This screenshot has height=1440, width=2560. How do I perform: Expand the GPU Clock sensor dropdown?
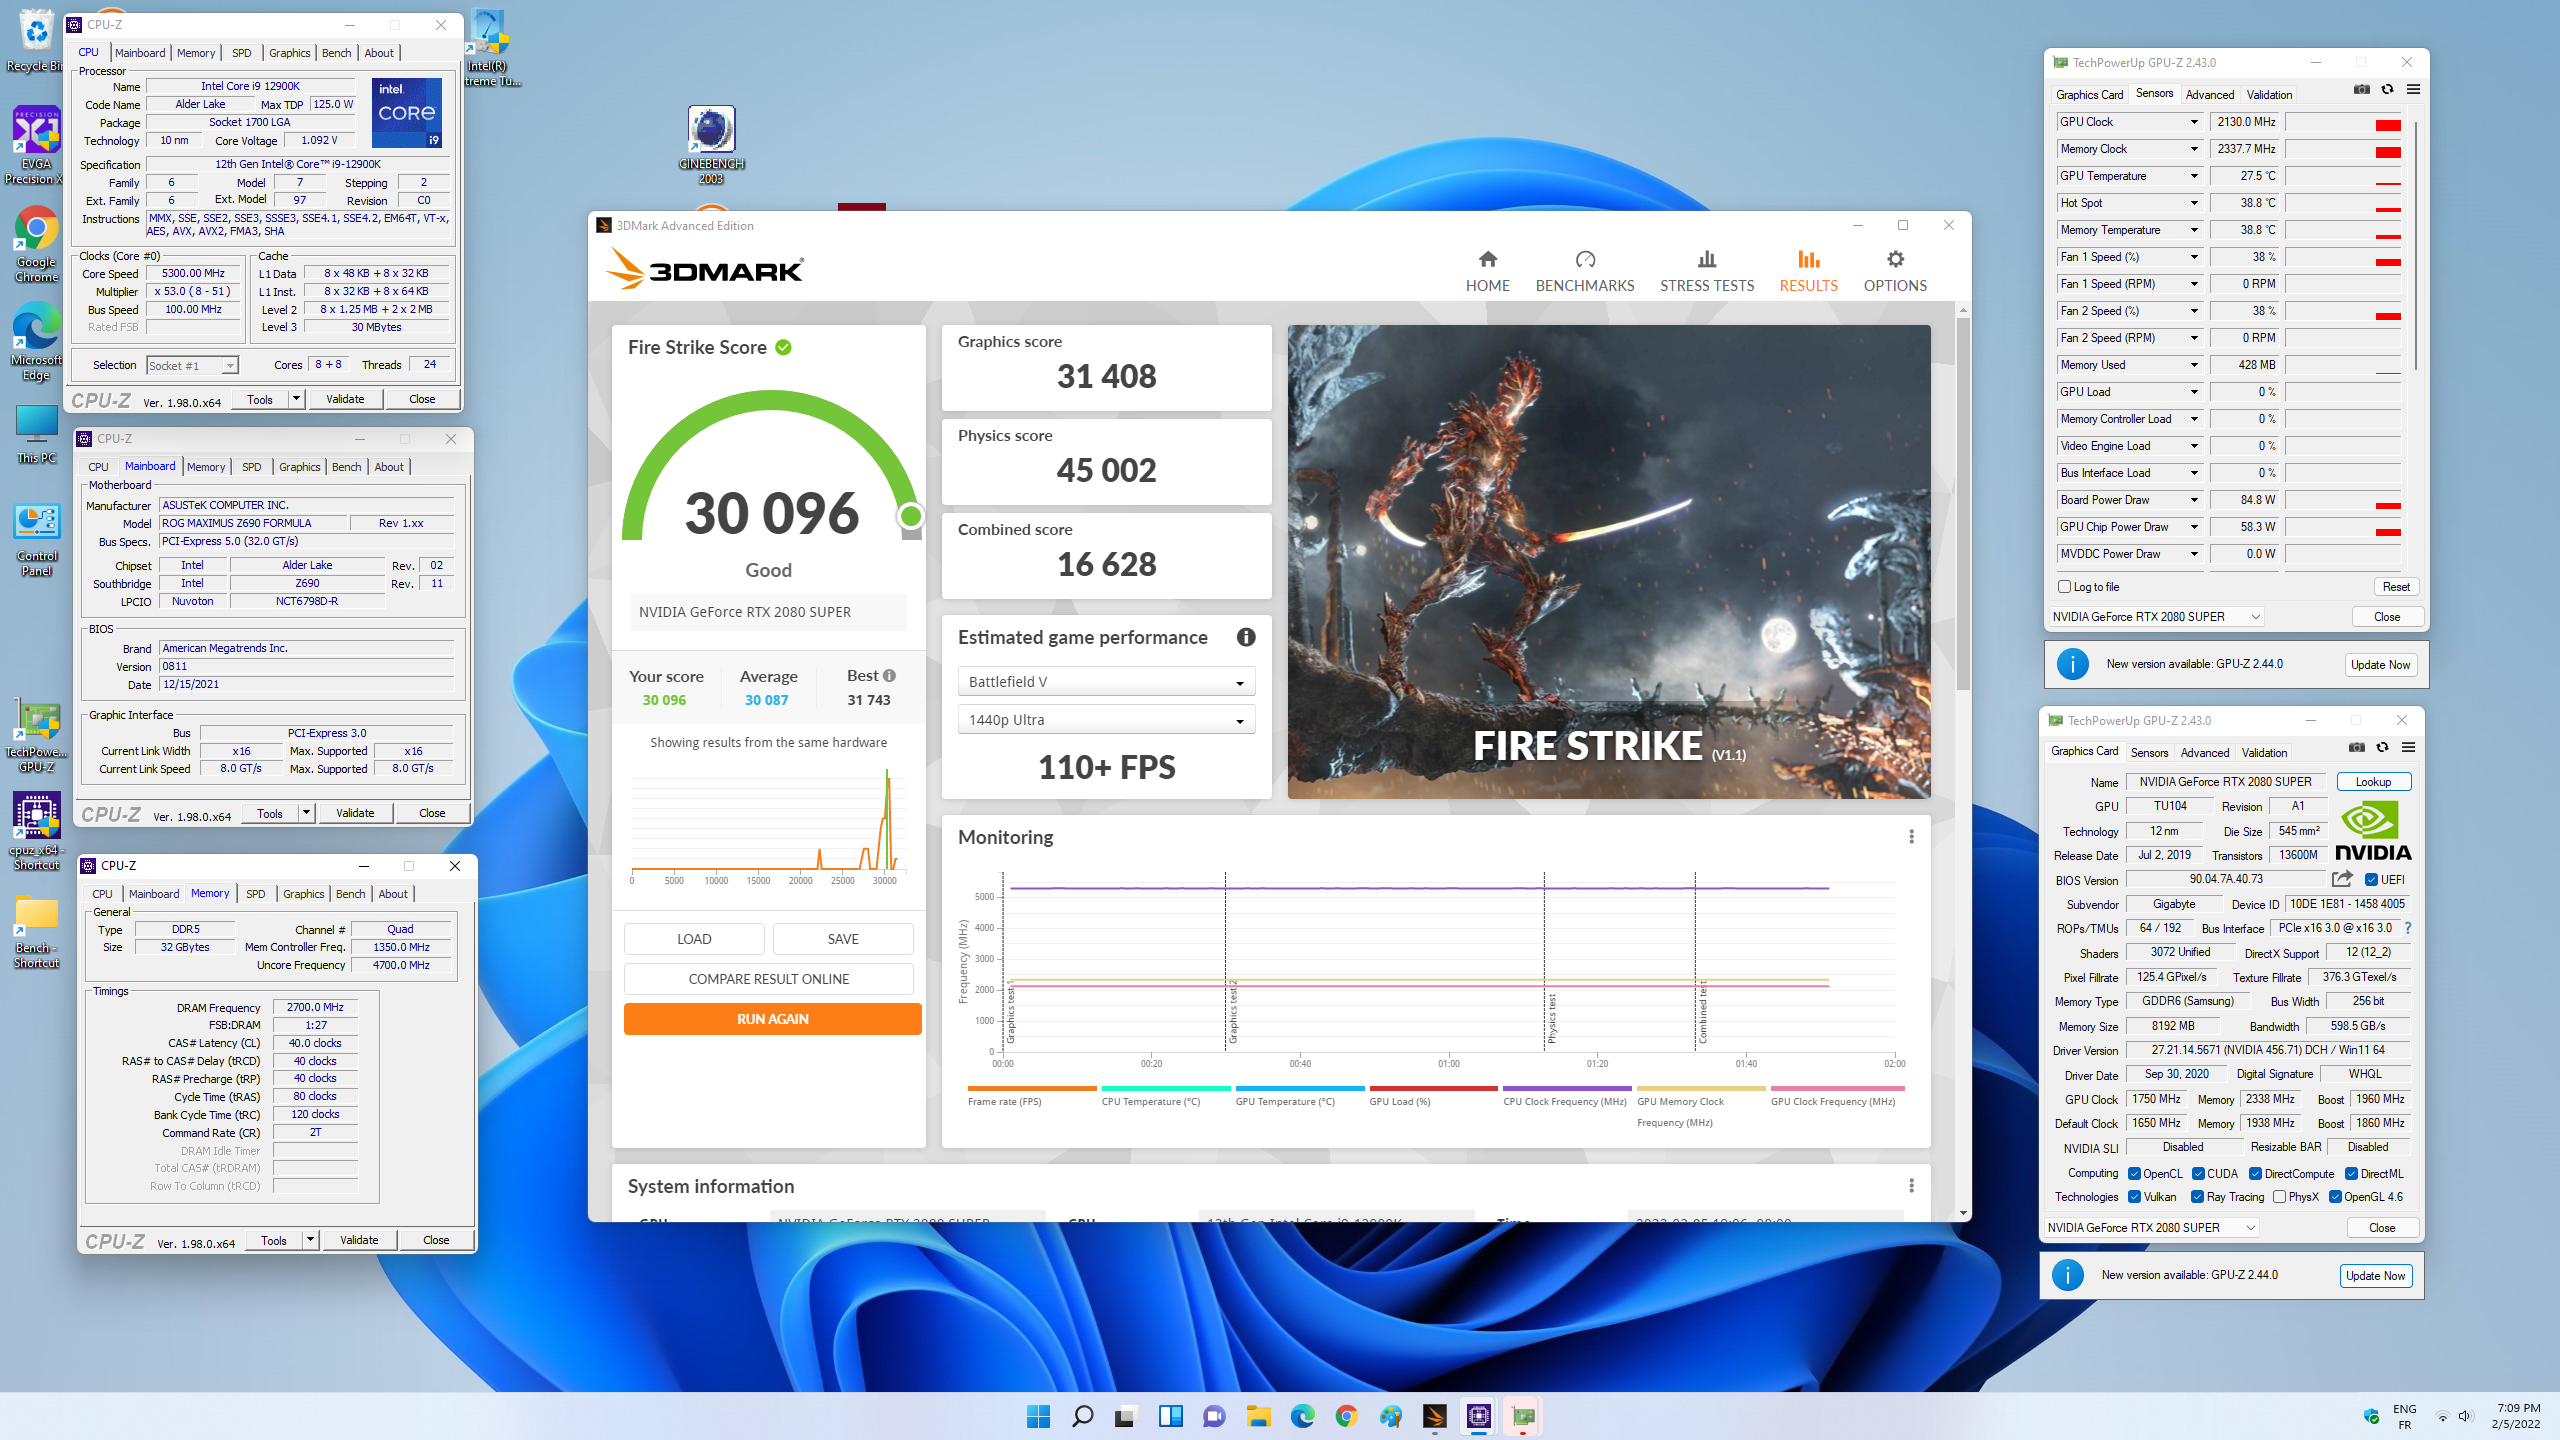coord(2194,122)
